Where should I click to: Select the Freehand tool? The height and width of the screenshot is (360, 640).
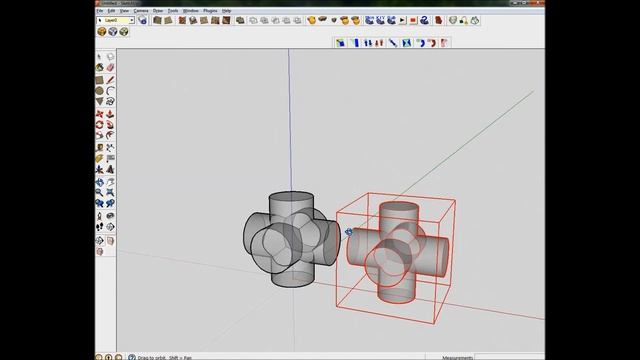[110, 101]
